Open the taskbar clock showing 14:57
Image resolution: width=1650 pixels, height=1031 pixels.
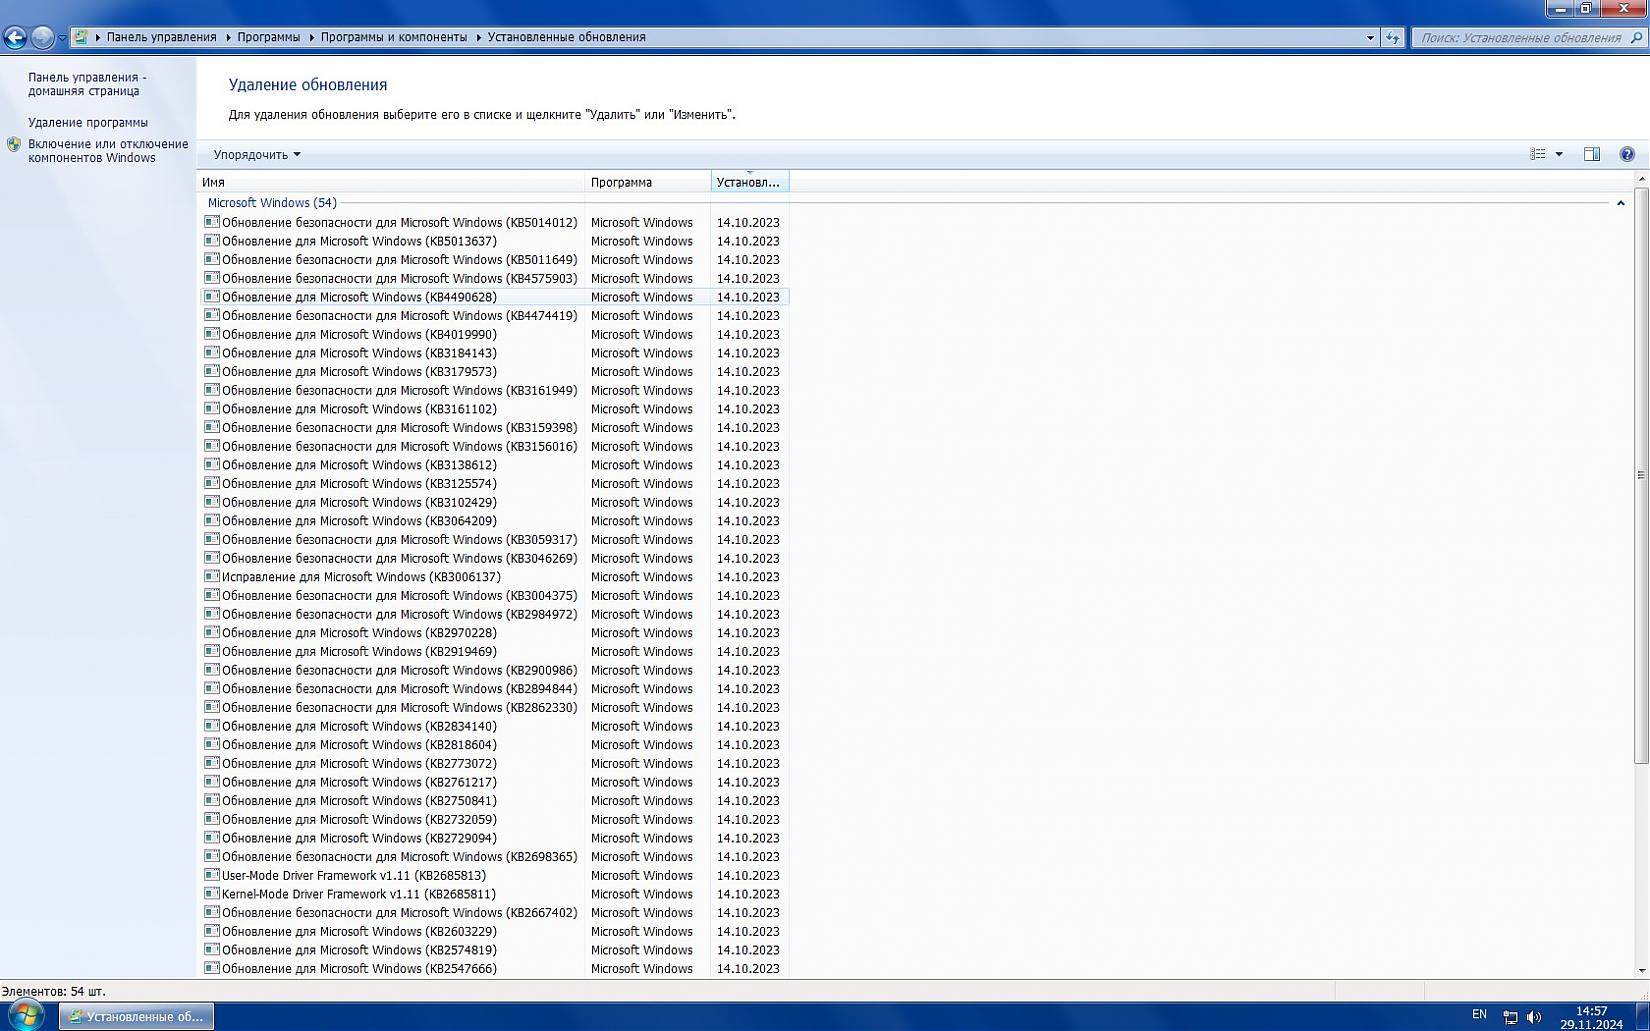click(1592, 1017)
